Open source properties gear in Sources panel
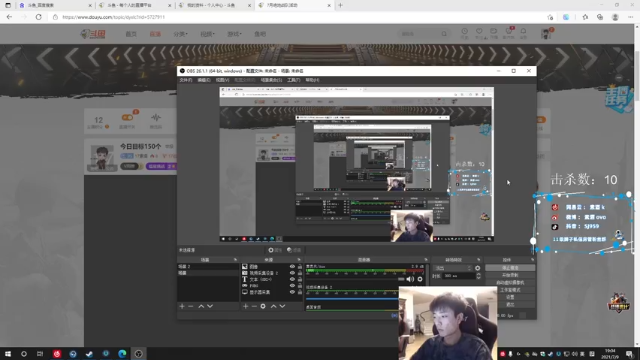640x360 pixels. pyautogui.click(x=263, y=306)
